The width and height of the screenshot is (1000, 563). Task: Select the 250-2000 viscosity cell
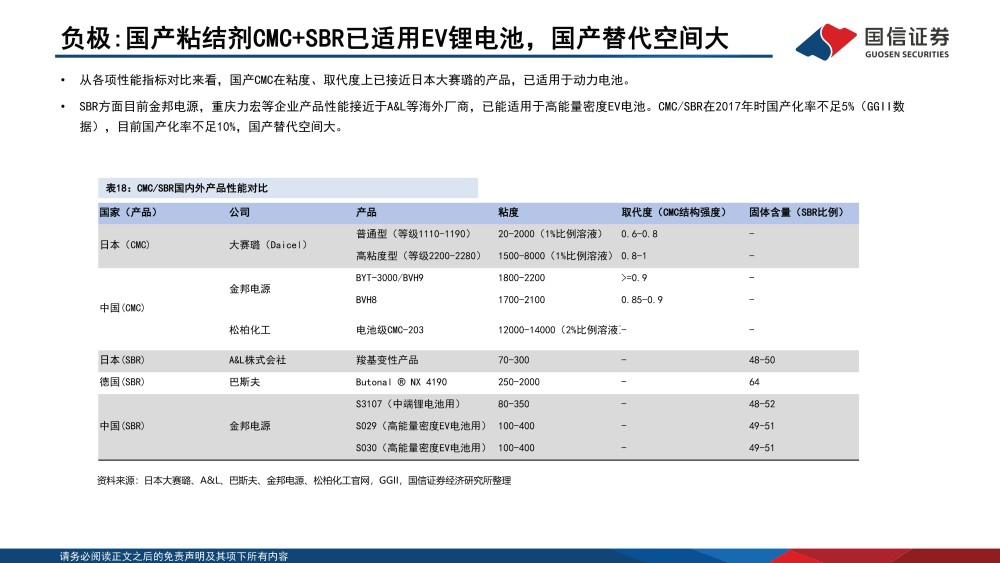pyautogui.click(x=518, y=382)
